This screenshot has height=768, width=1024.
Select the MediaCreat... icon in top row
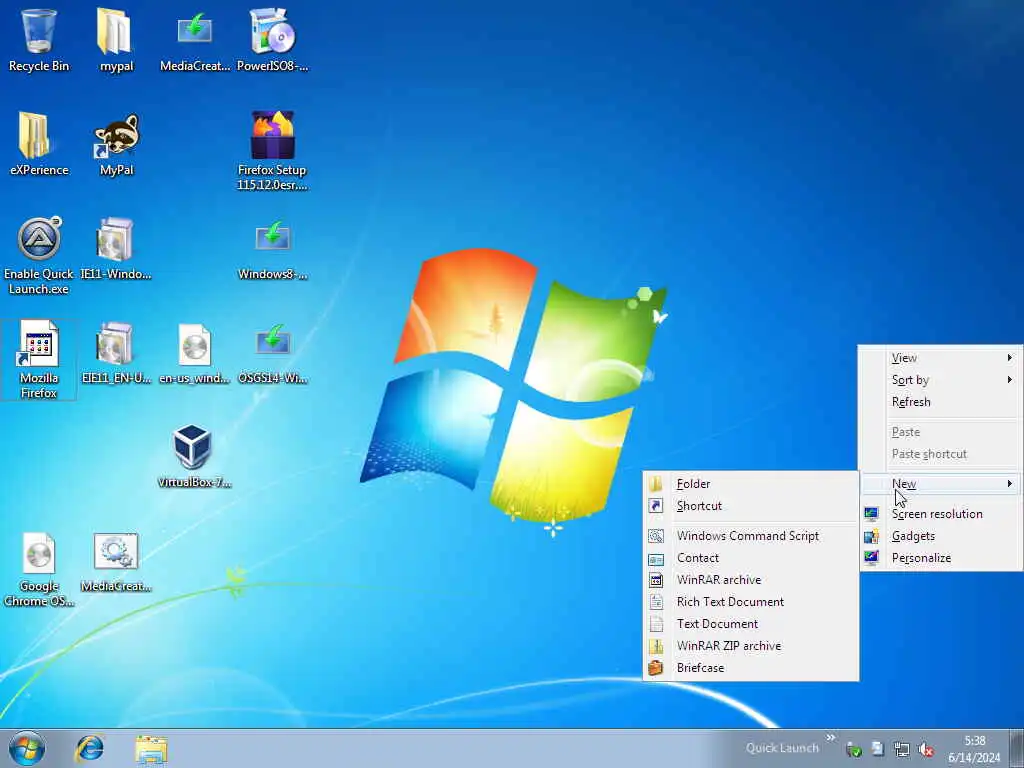pos(195,39)
